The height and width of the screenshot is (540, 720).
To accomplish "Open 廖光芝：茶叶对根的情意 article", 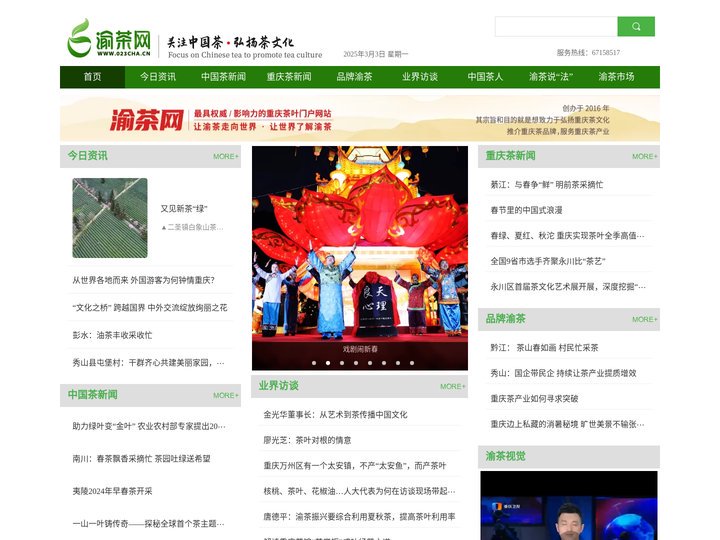I will coord(307,440).
